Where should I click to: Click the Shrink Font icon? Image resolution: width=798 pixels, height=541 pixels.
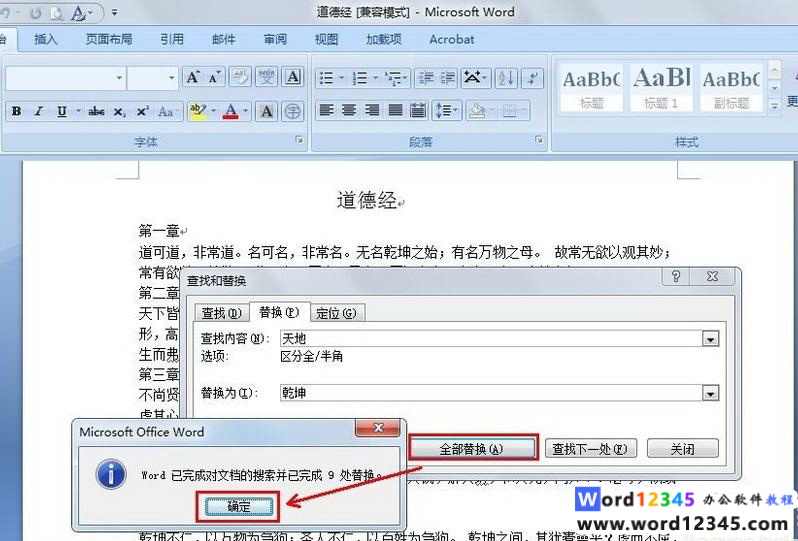(214, 77)
